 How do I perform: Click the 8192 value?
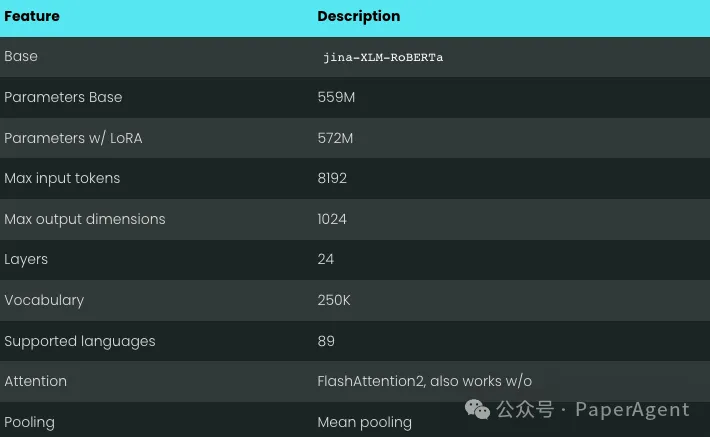(334, 178)
